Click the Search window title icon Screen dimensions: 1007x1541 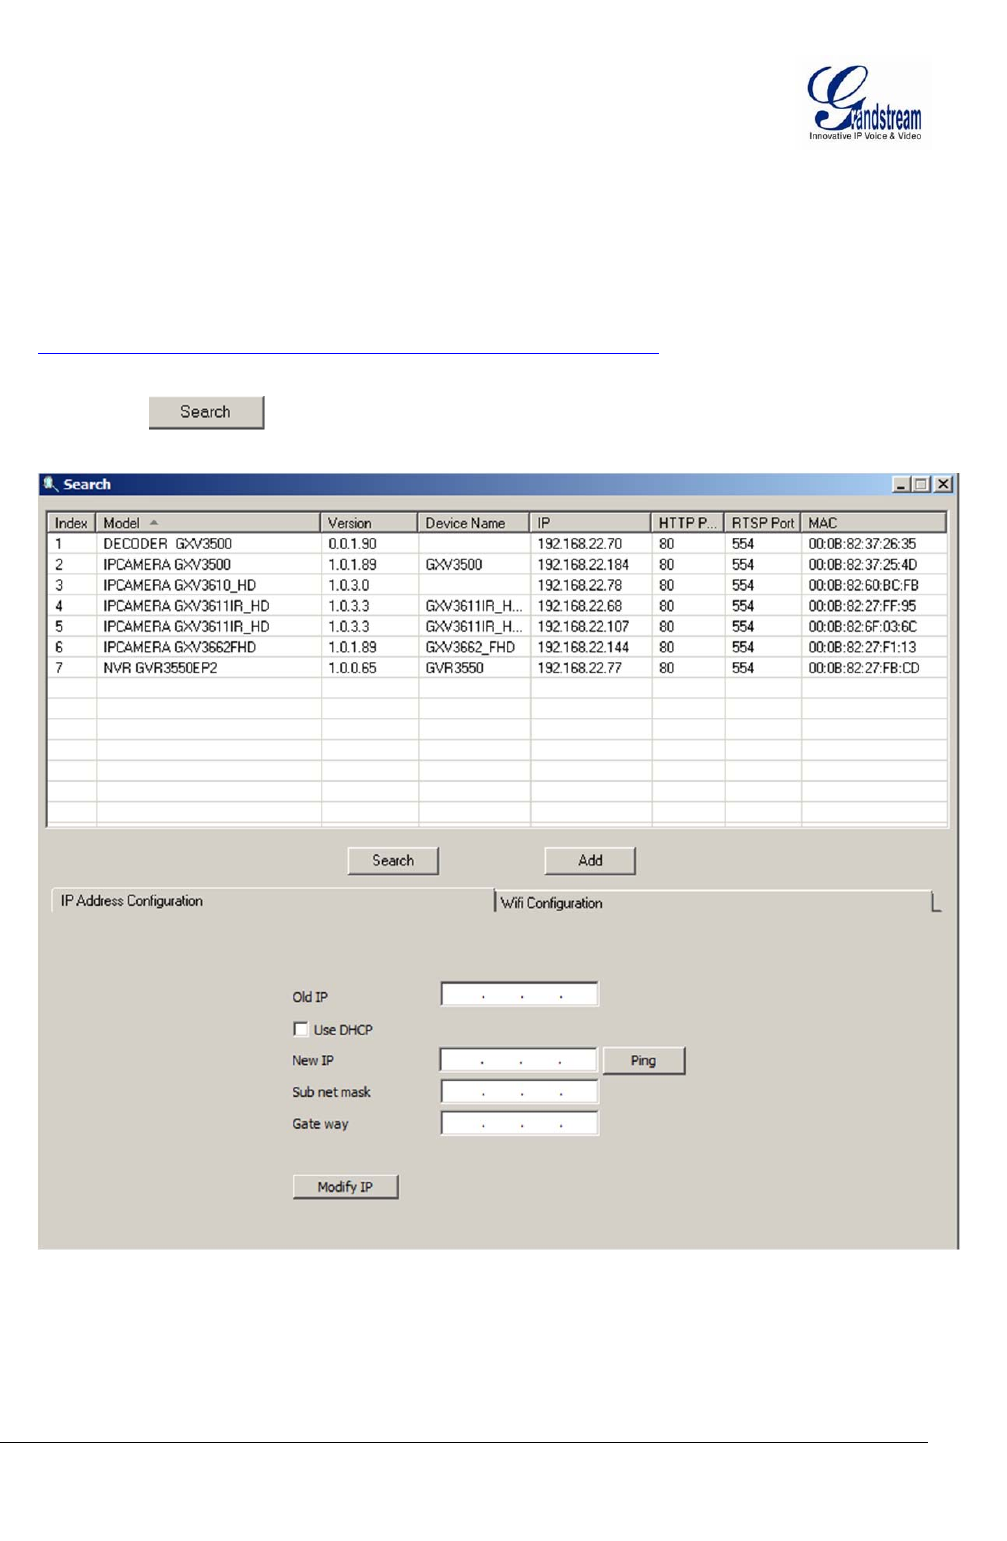pos(50,484)
